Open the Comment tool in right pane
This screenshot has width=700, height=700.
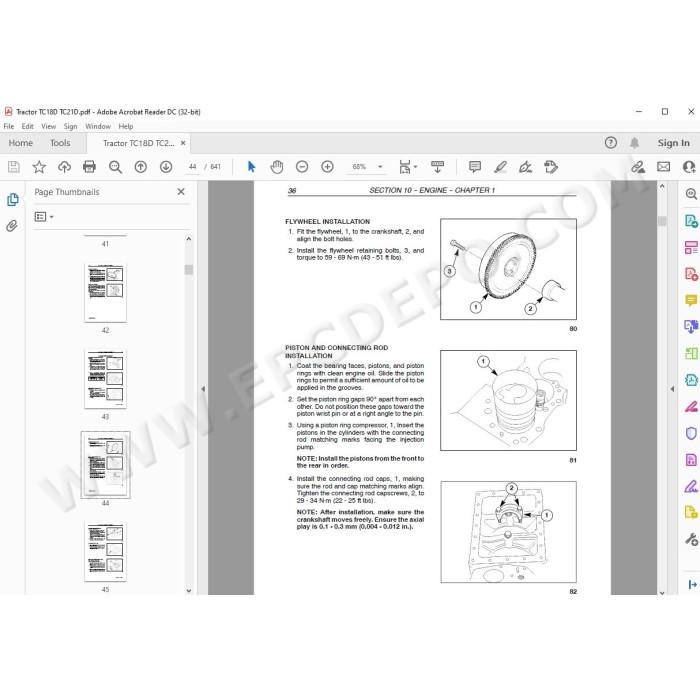point(691,300)
